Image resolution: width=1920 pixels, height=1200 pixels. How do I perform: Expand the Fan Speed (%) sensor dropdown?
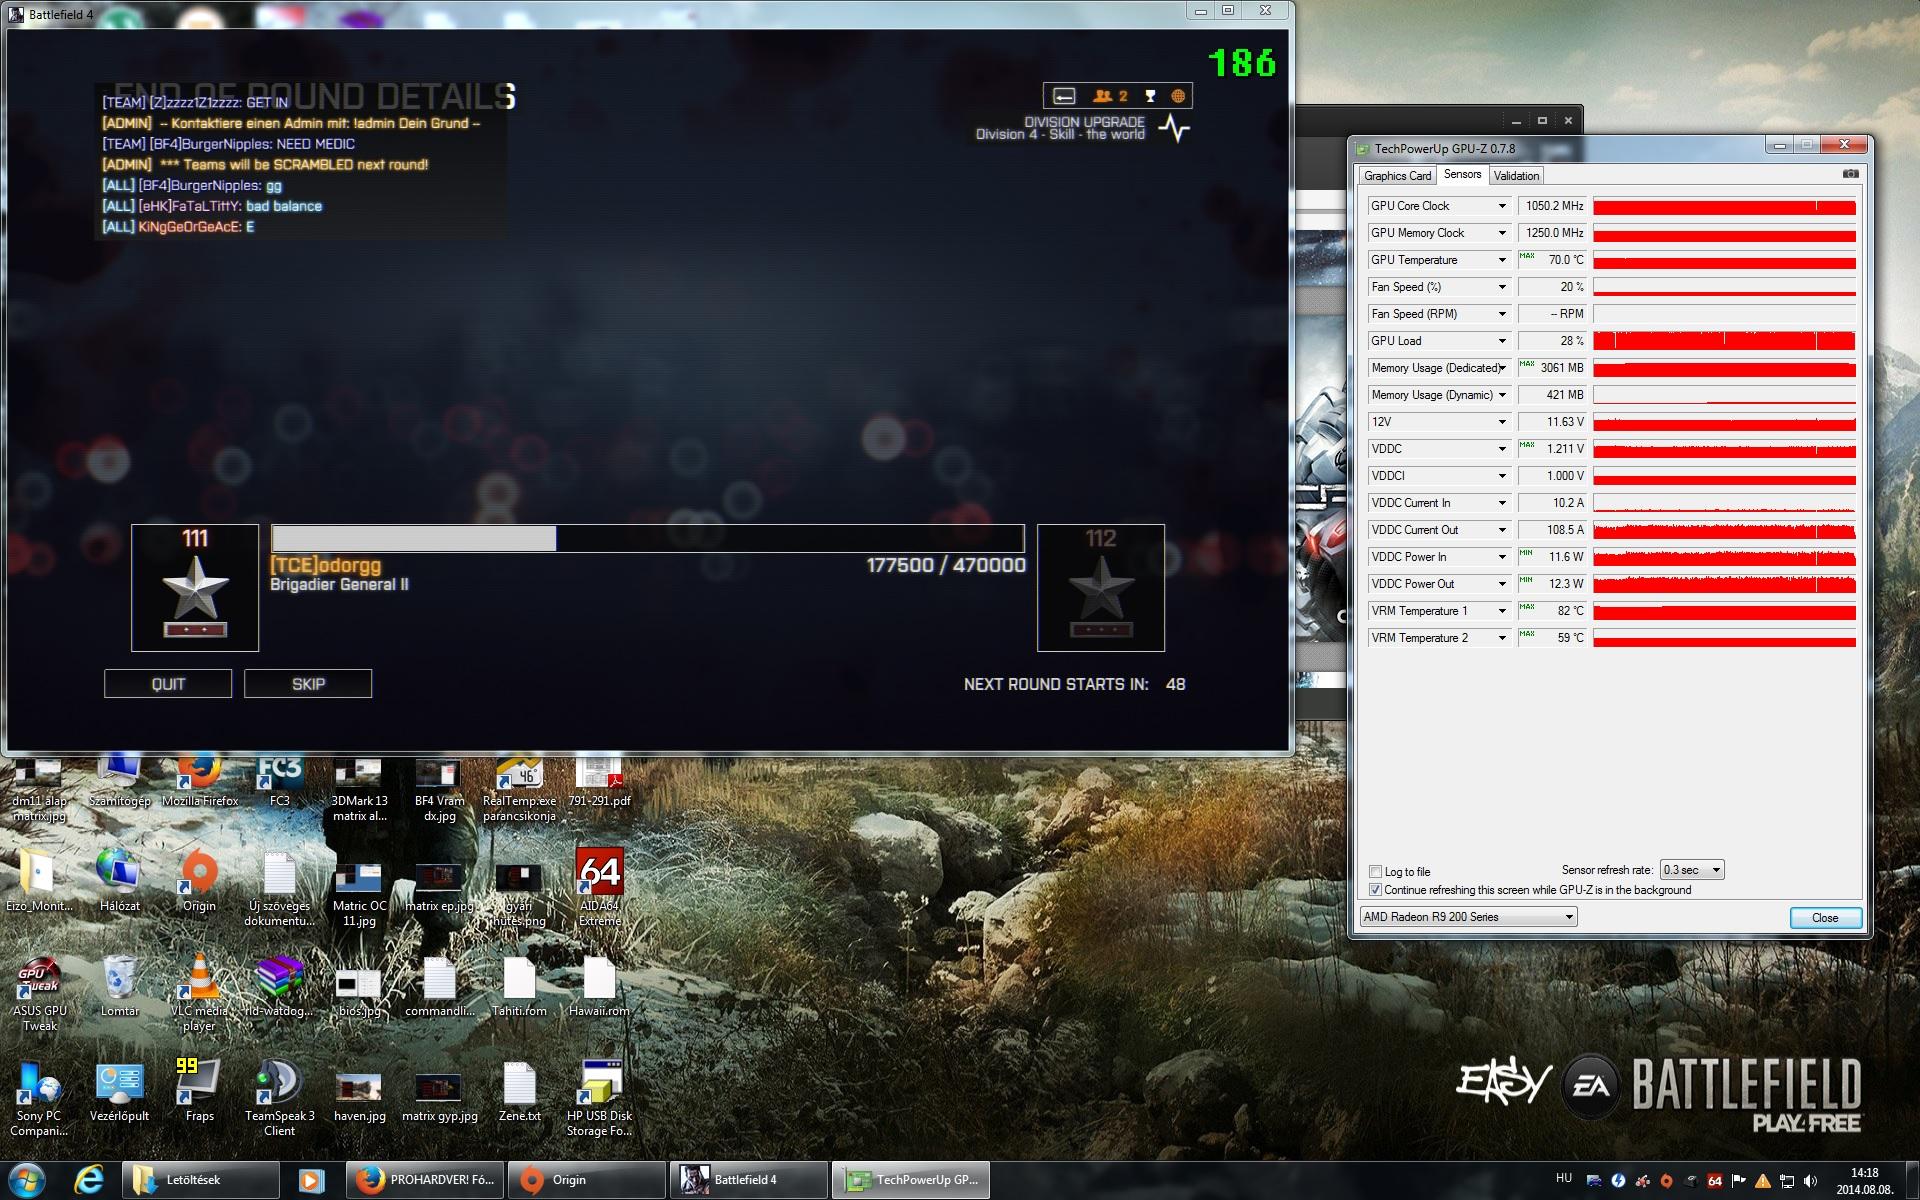(x=1501, y=287)
